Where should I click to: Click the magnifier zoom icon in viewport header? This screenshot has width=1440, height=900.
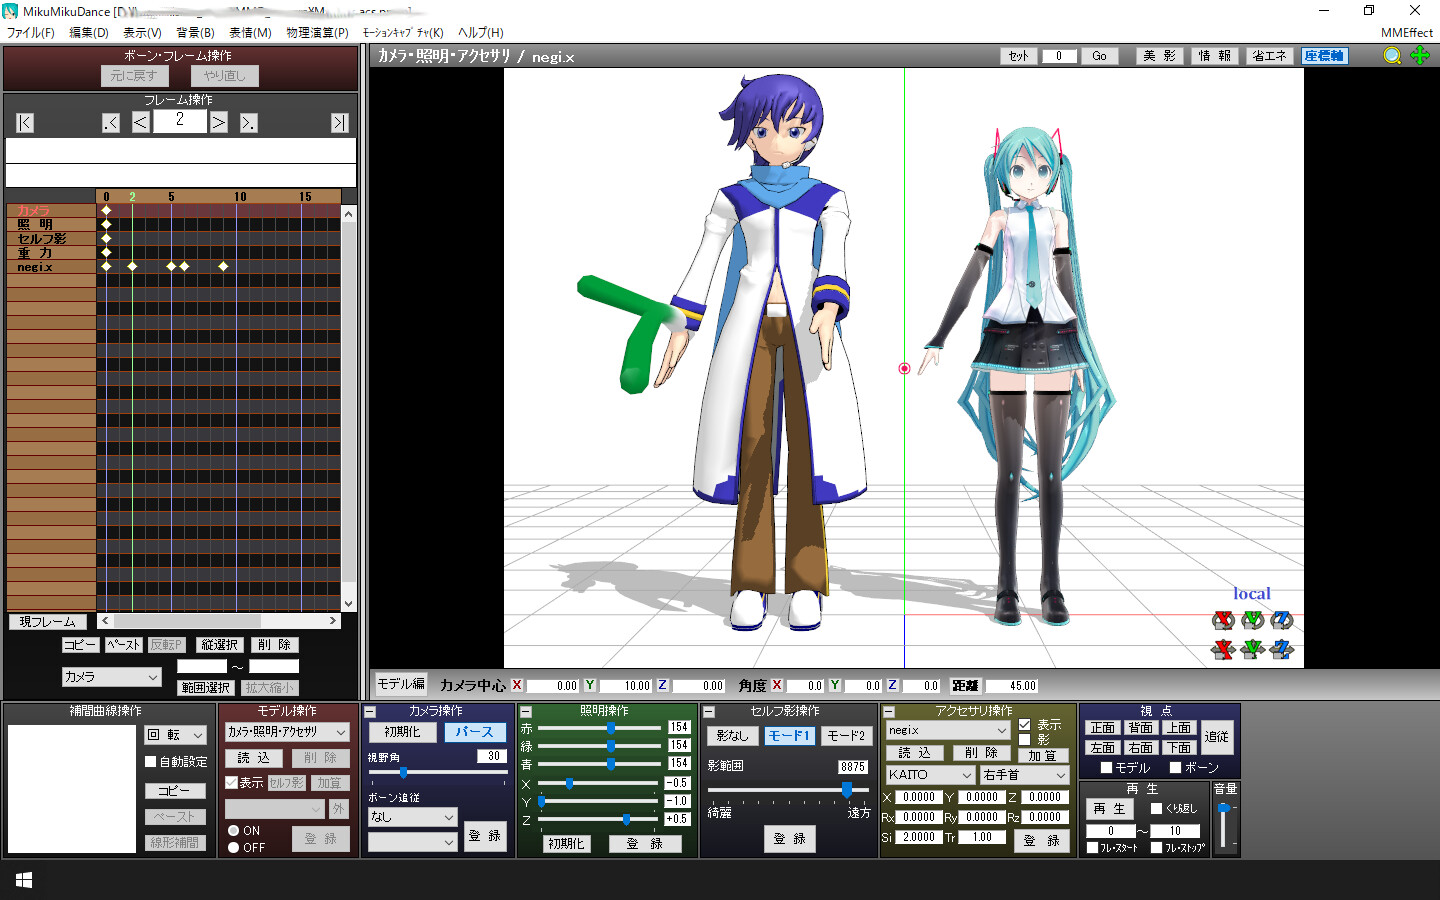(1392, 56)
